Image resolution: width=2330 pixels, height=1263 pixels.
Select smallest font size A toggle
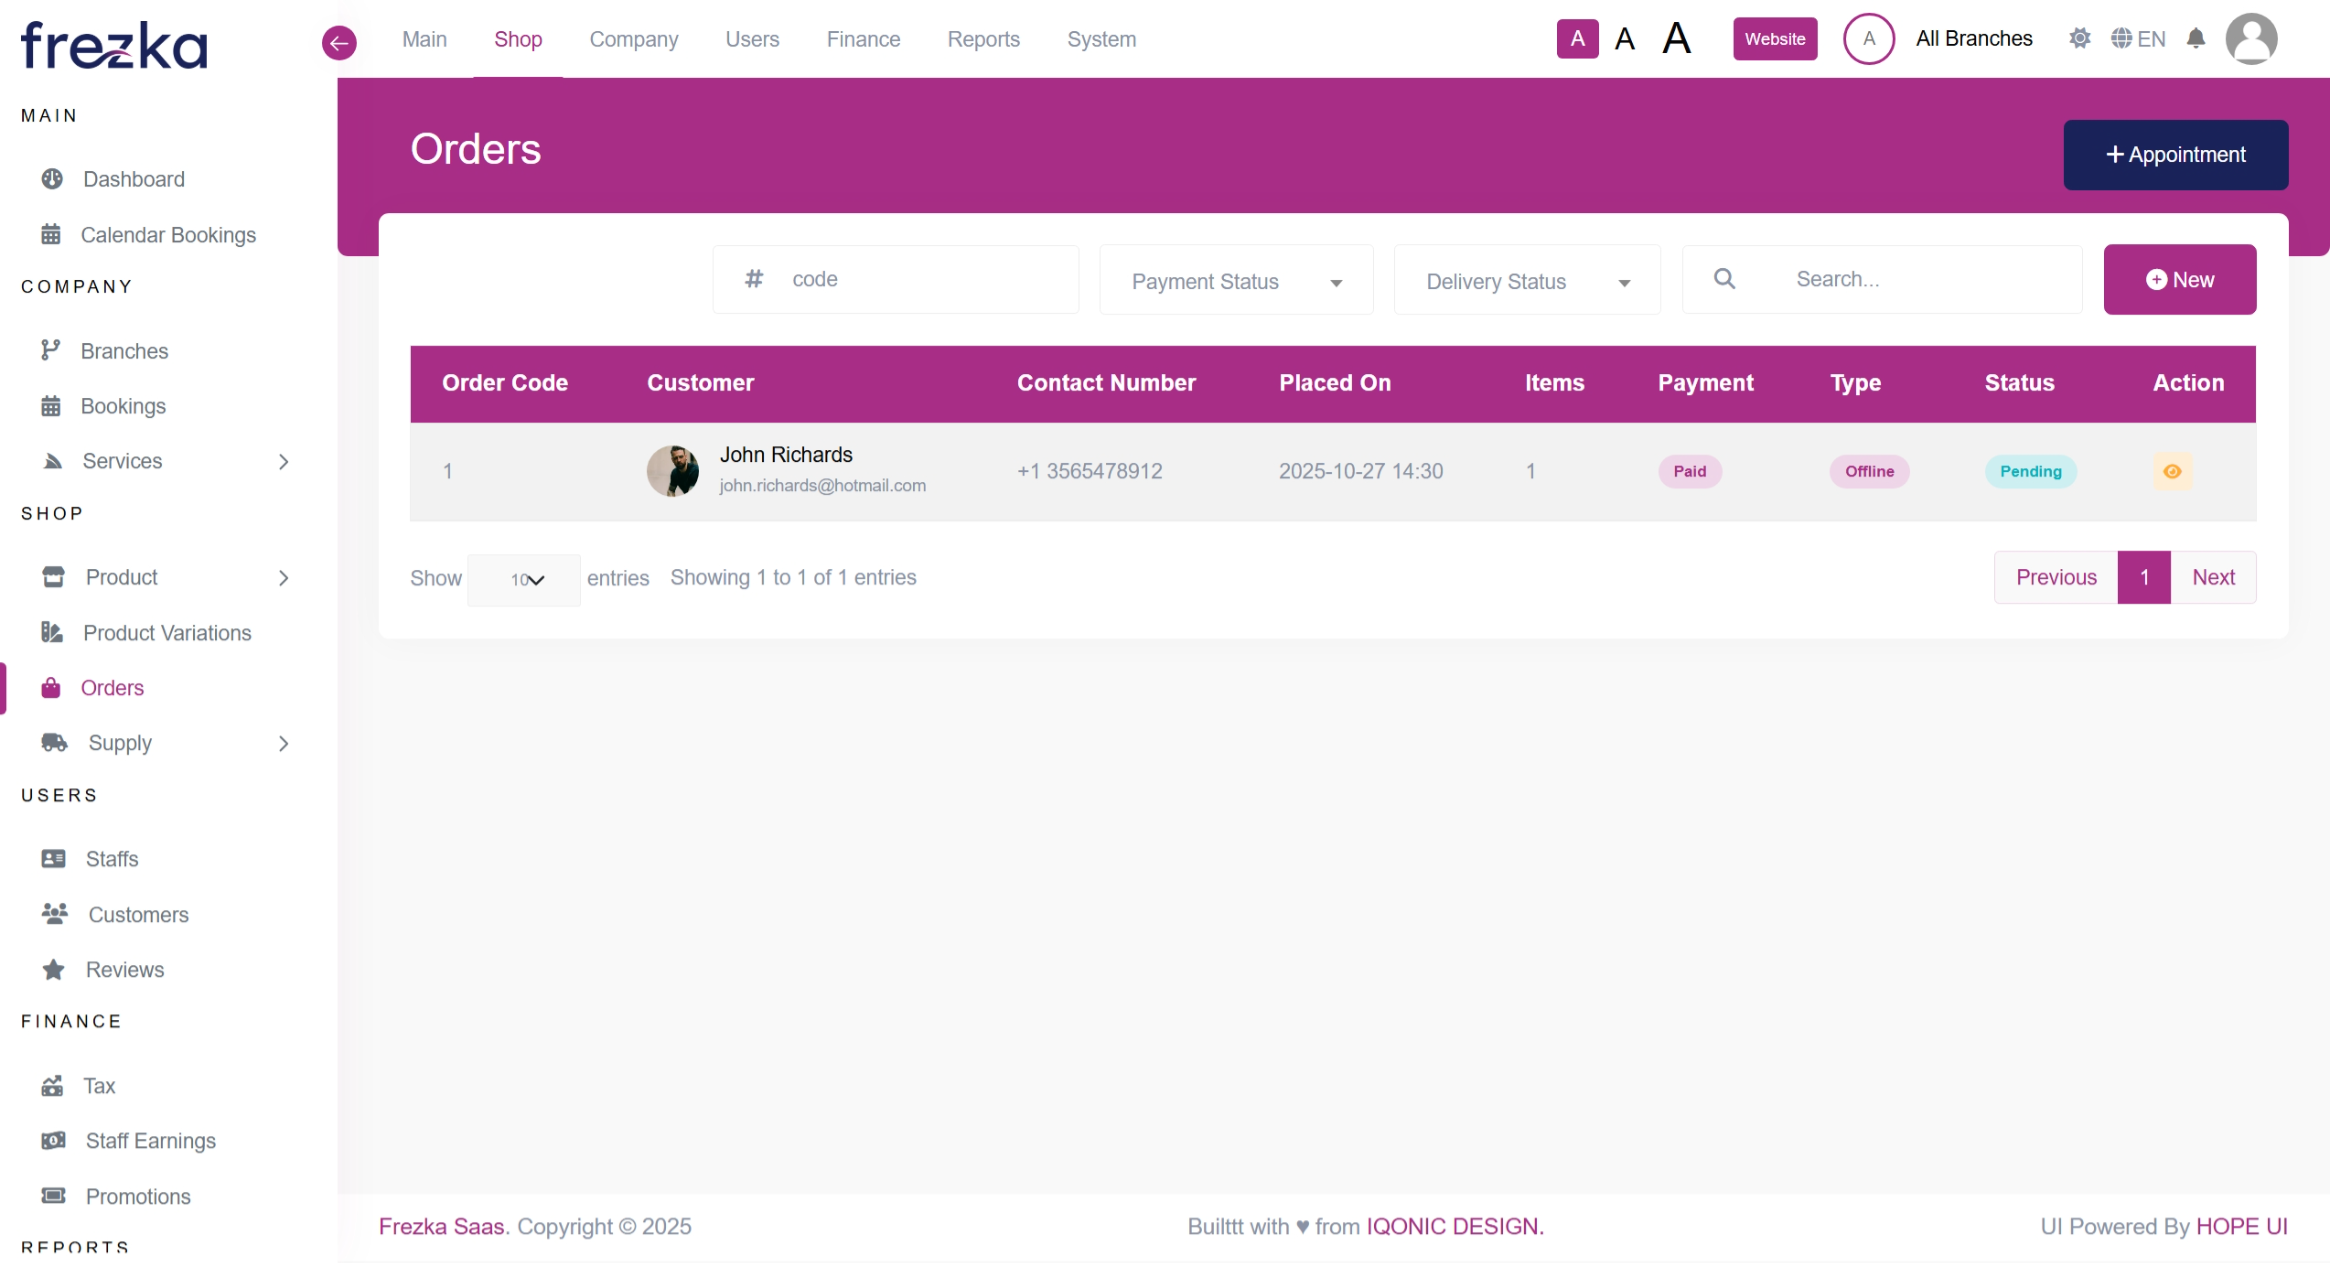point(1577,39)
